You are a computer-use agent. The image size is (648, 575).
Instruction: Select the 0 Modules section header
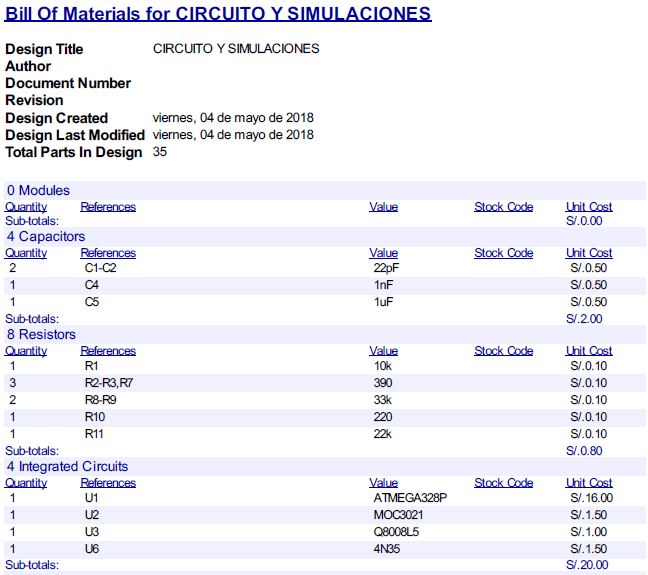[x=38, y=190]
